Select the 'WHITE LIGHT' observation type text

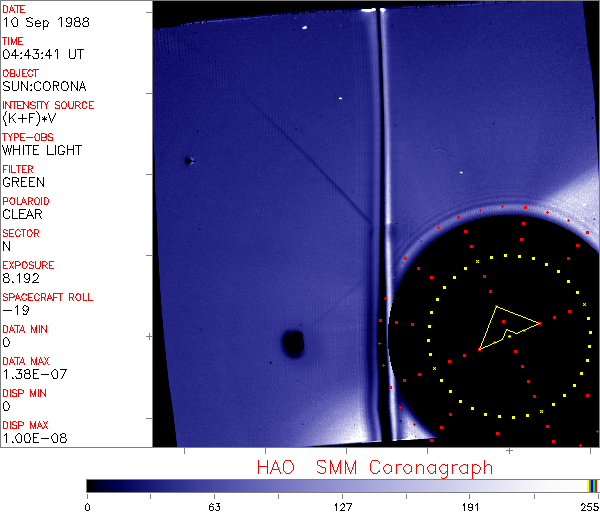coord(42,150)
